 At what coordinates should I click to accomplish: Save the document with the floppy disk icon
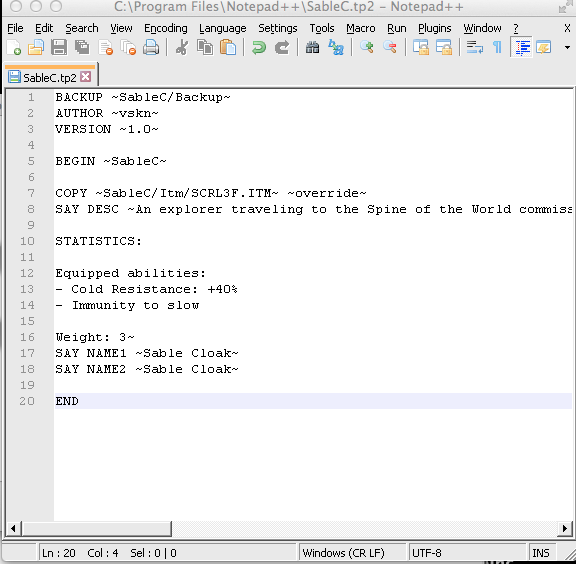(x=59, y=48)
